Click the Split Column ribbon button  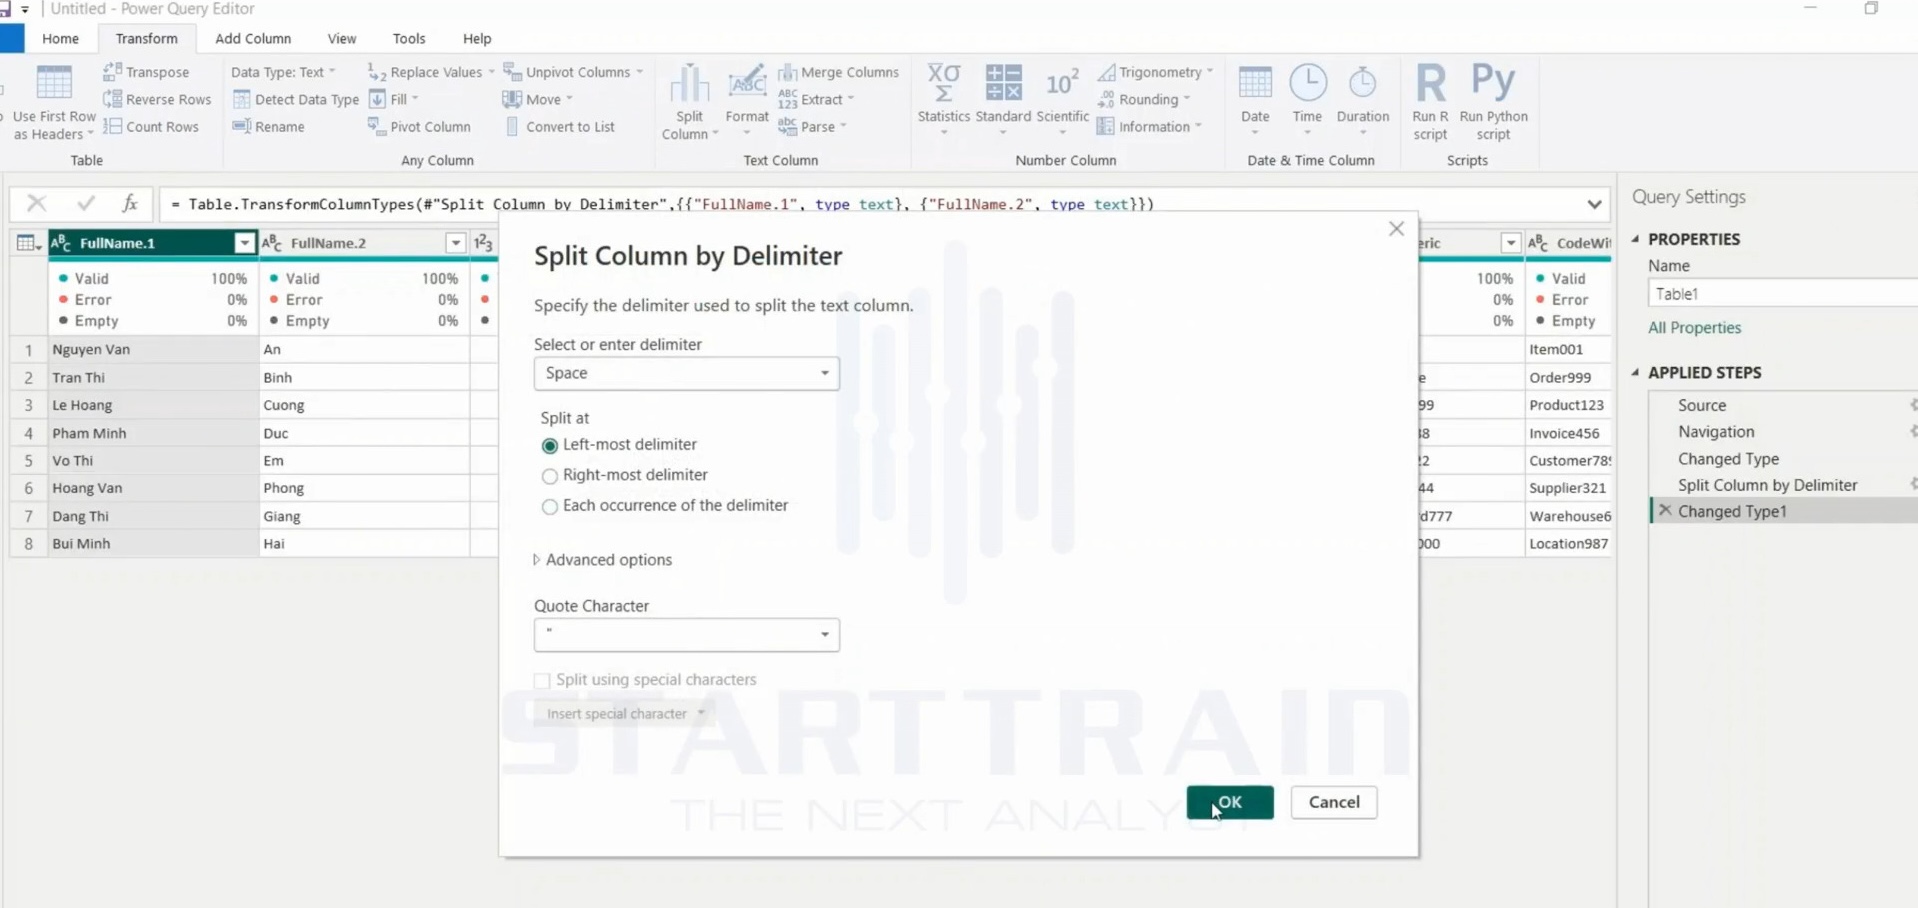tap(689, 101)
